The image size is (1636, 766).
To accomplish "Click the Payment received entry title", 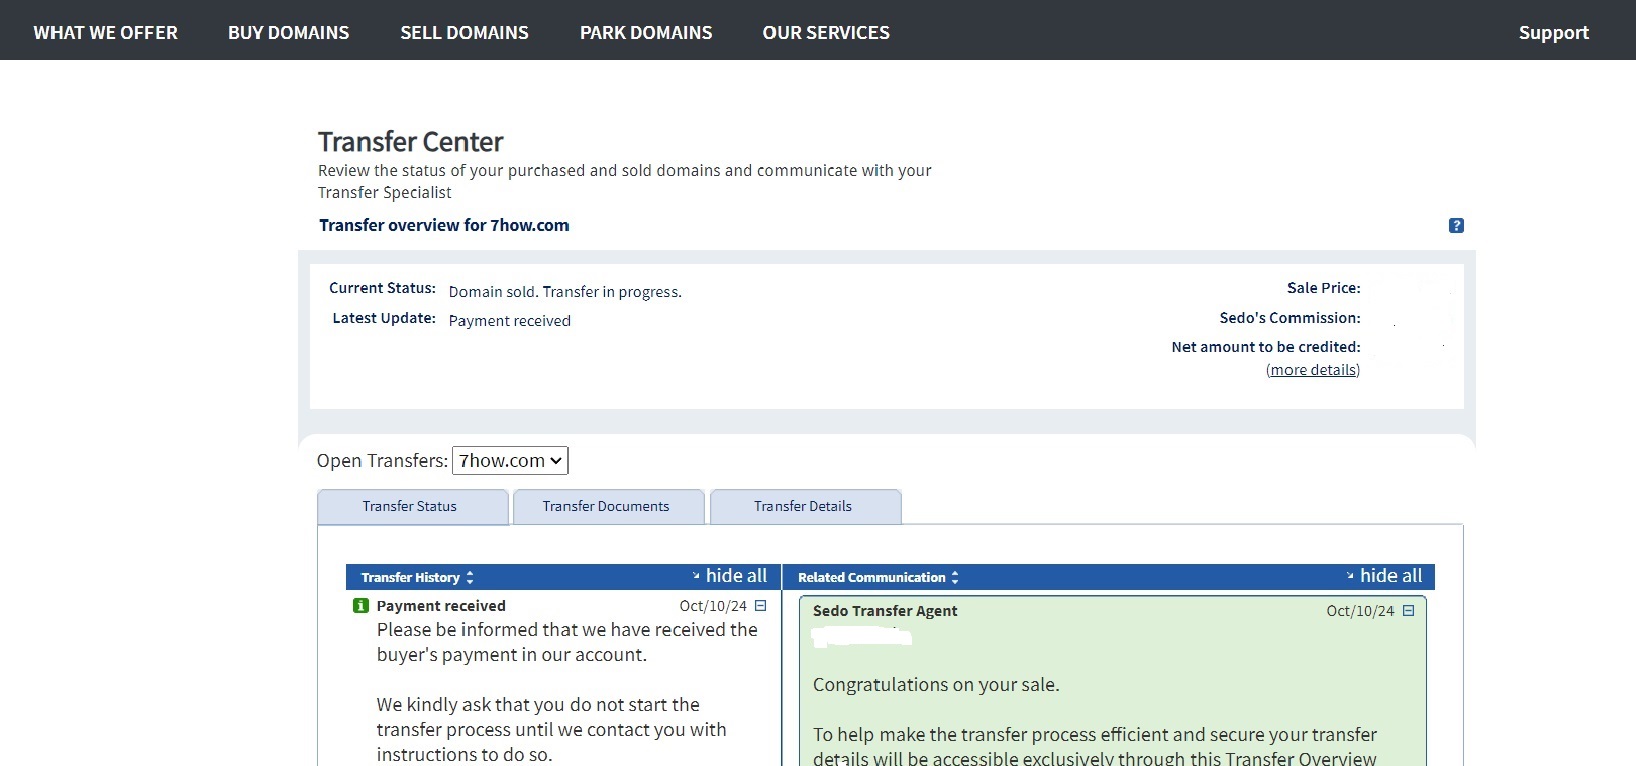I will click(441, 606).
